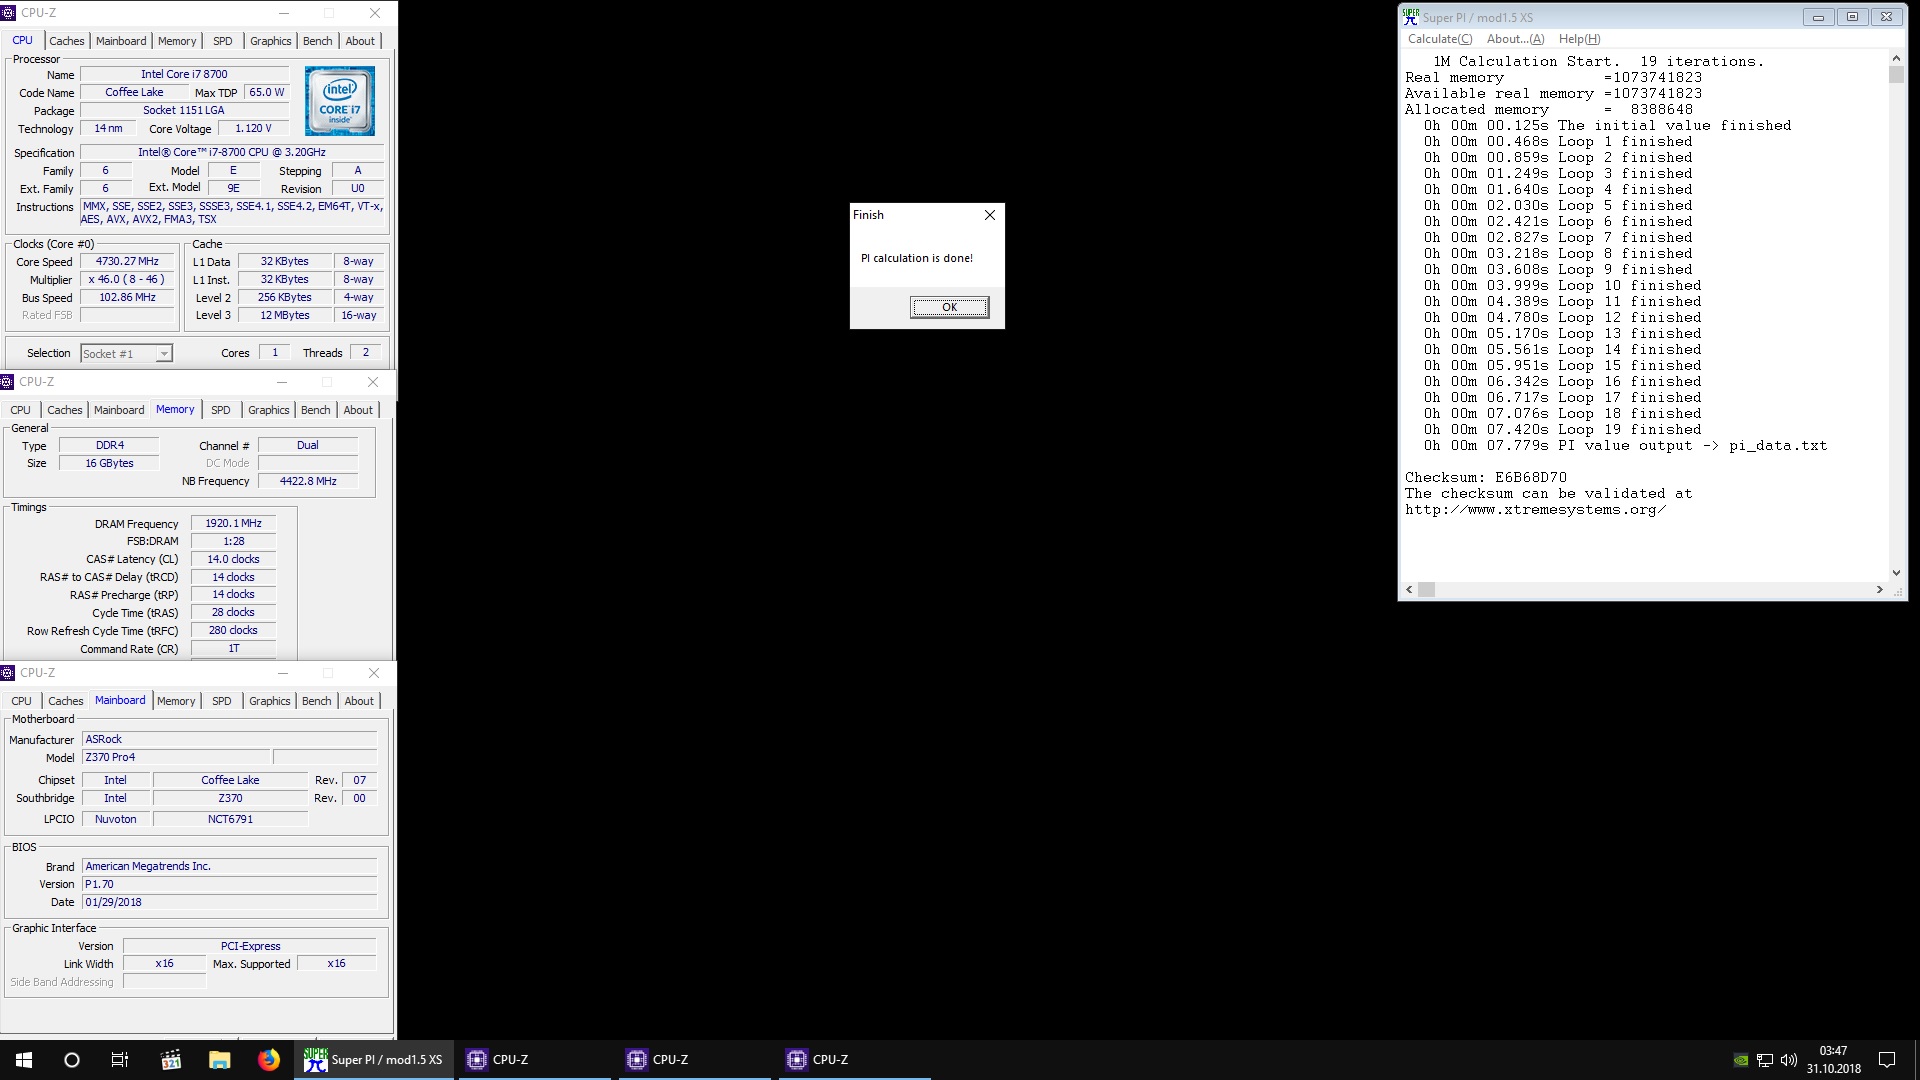Viewport: 1920px width, 1080px height.
Task: Click the Windows Start button
Action: tap(24, 1060)
